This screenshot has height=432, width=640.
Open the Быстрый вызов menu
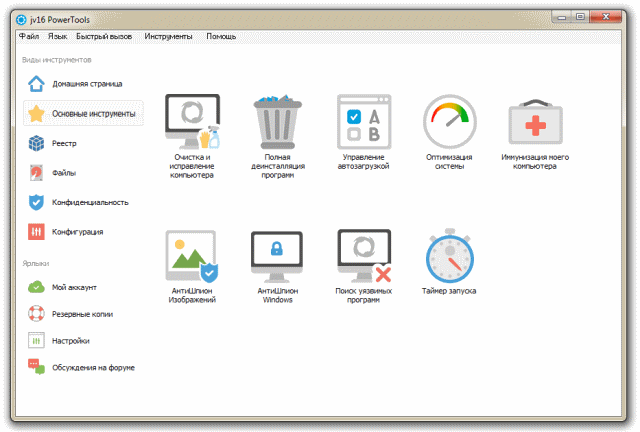(x=104, y=36)
